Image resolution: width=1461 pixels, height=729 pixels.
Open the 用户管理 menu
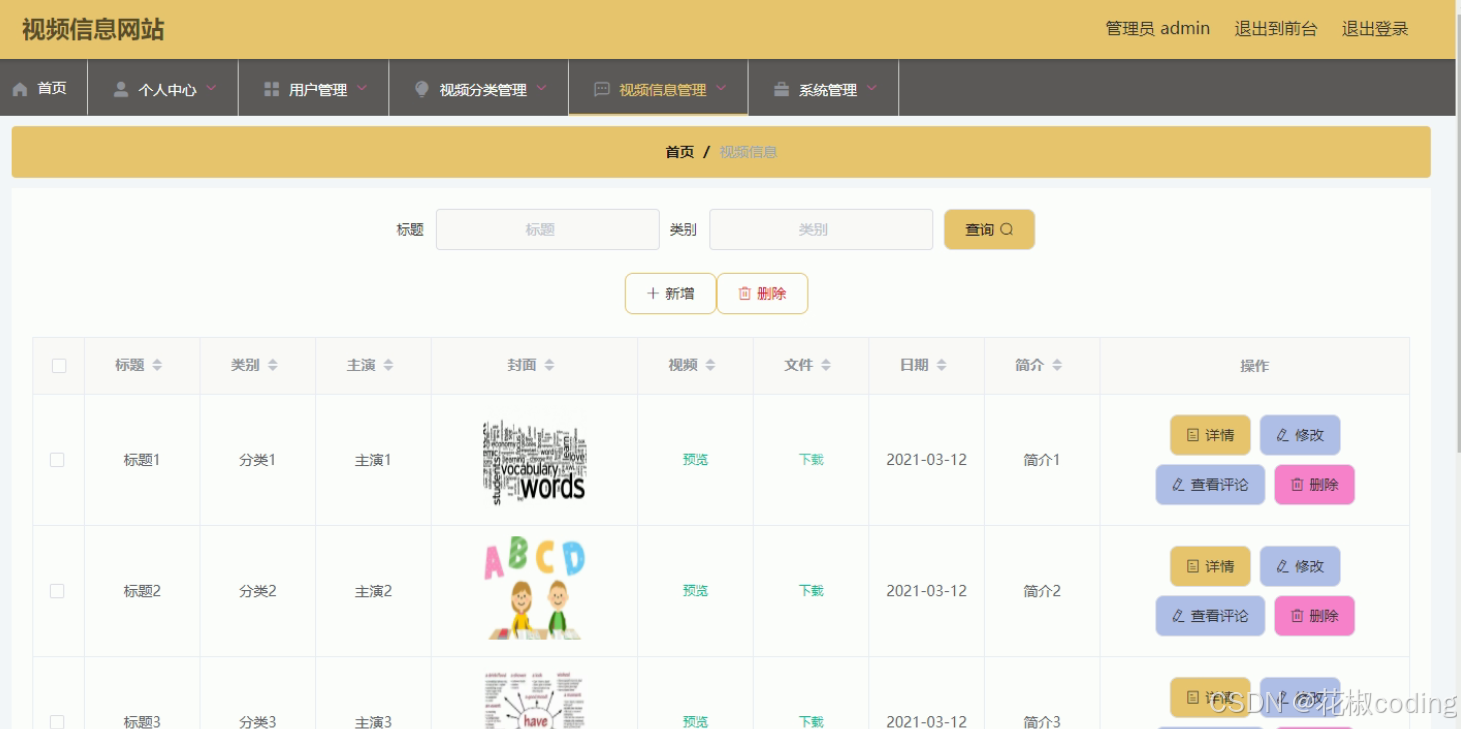[314, 88]
